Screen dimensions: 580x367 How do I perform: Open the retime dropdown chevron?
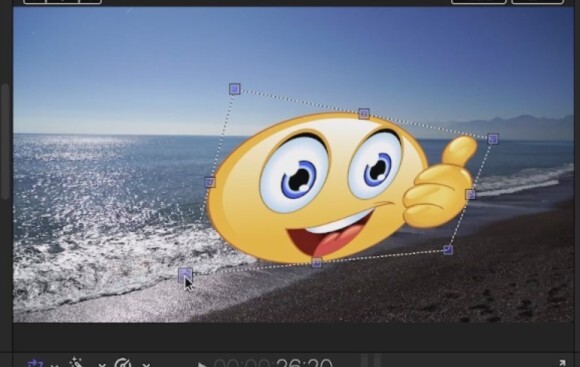click(x=146, y=365)
